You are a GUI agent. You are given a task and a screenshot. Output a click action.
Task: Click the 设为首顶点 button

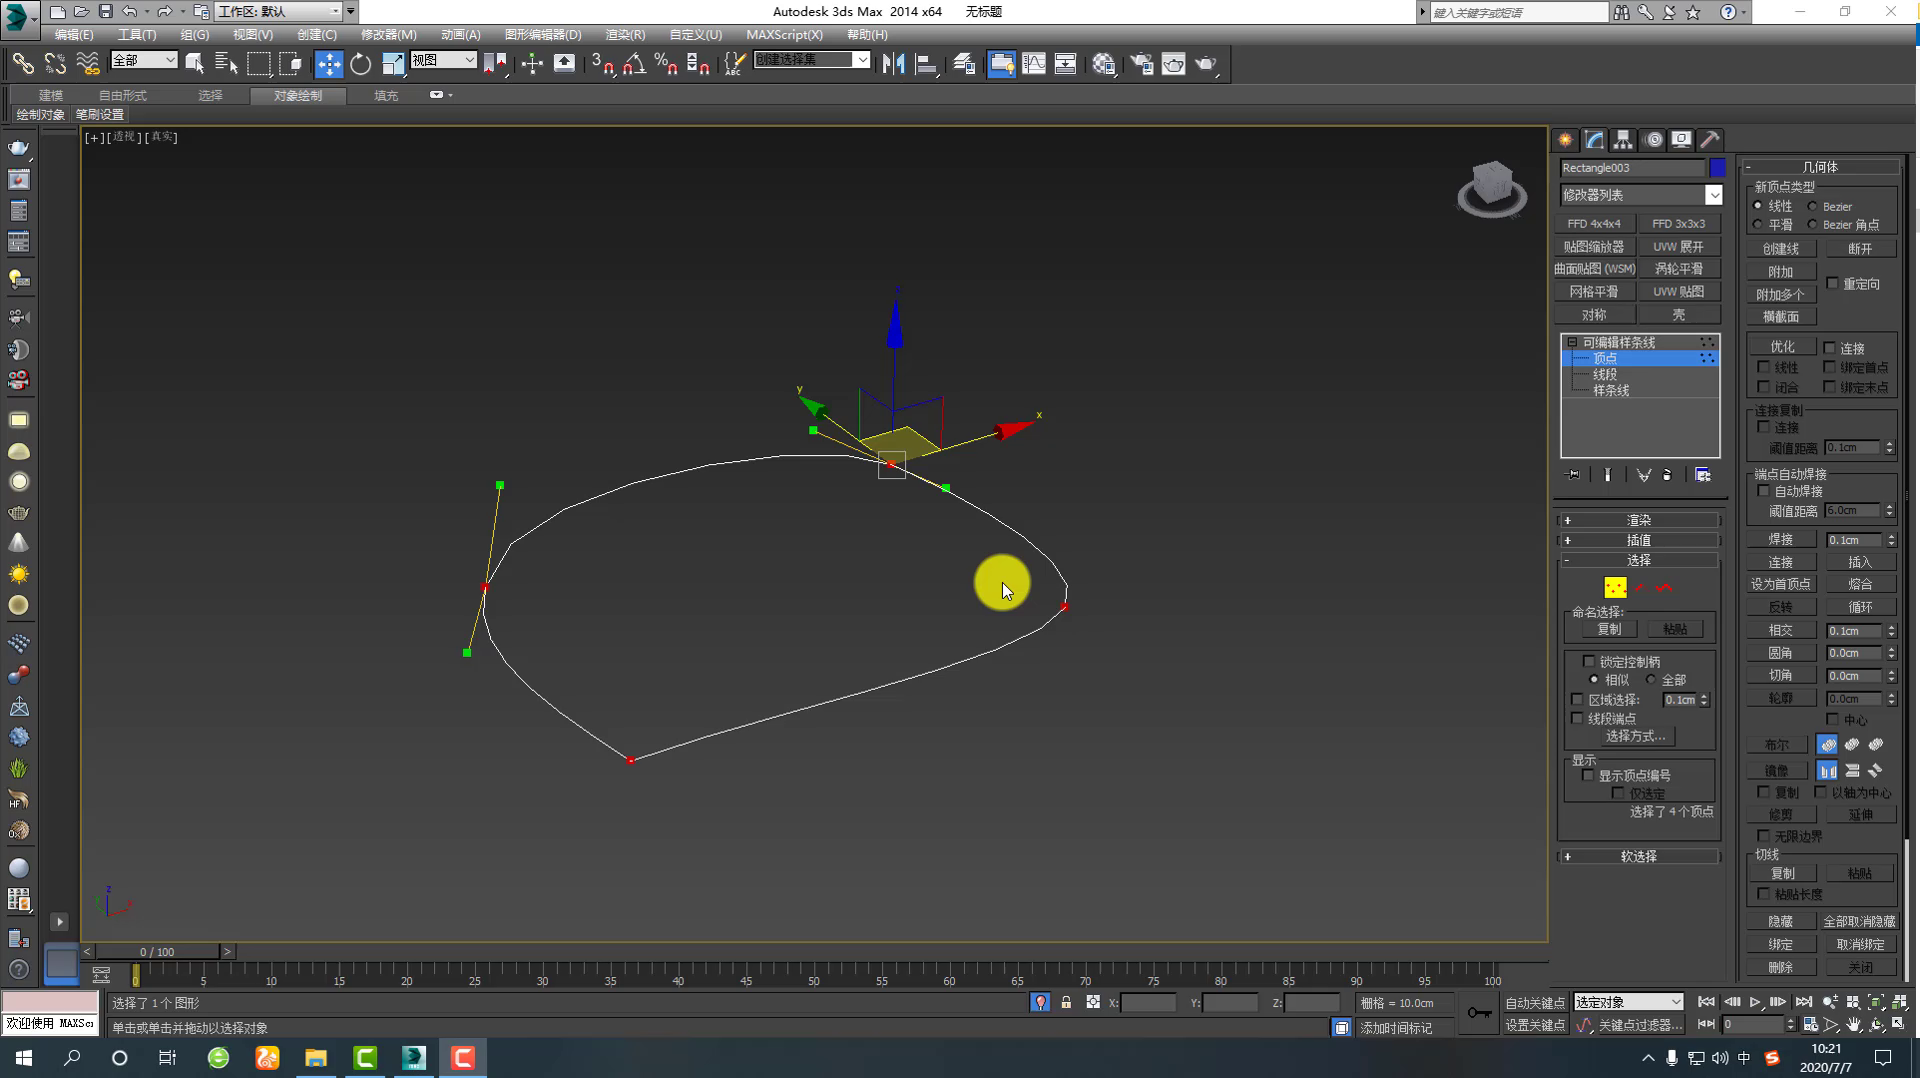click(1780, 584)
